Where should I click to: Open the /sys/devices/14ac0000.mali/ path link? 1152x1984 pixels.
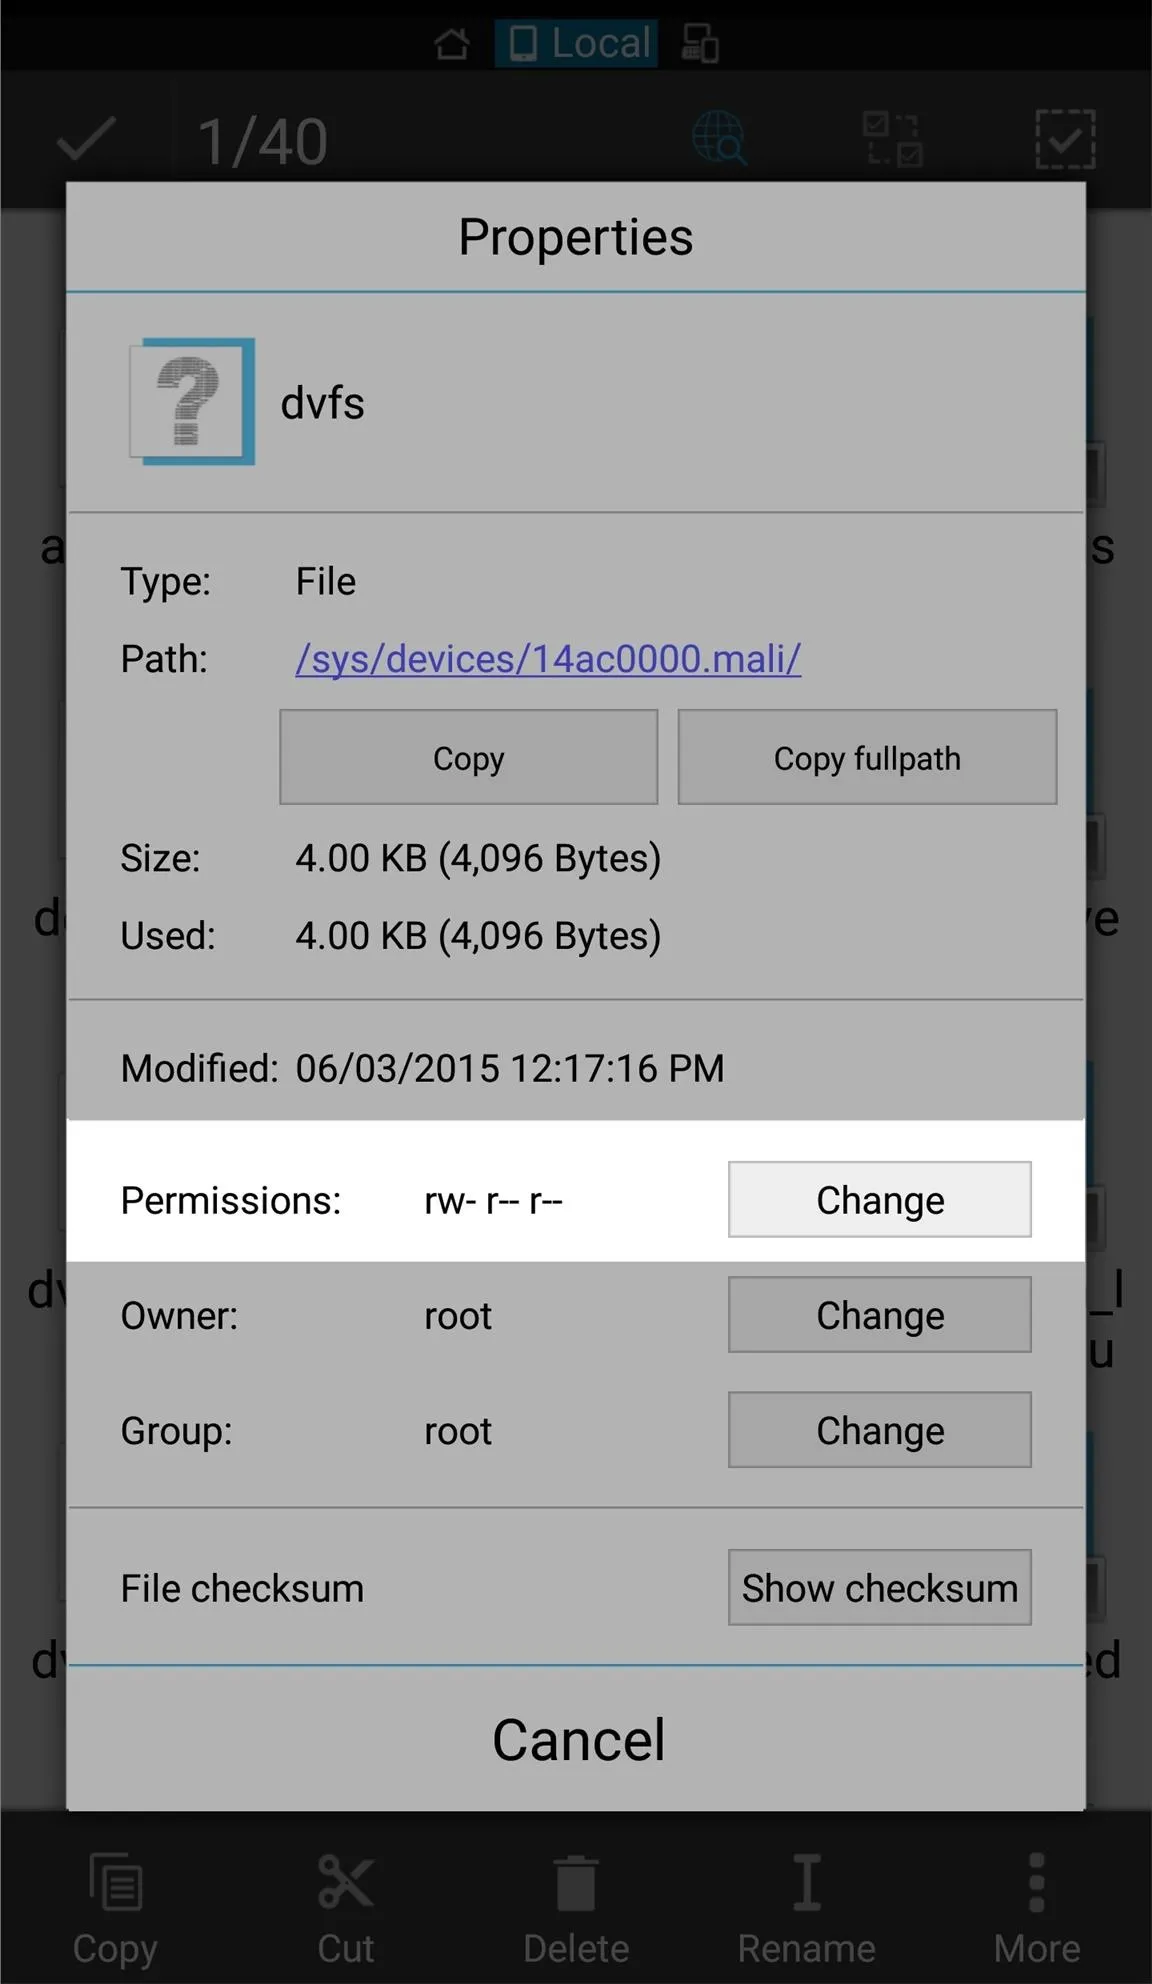548,659
